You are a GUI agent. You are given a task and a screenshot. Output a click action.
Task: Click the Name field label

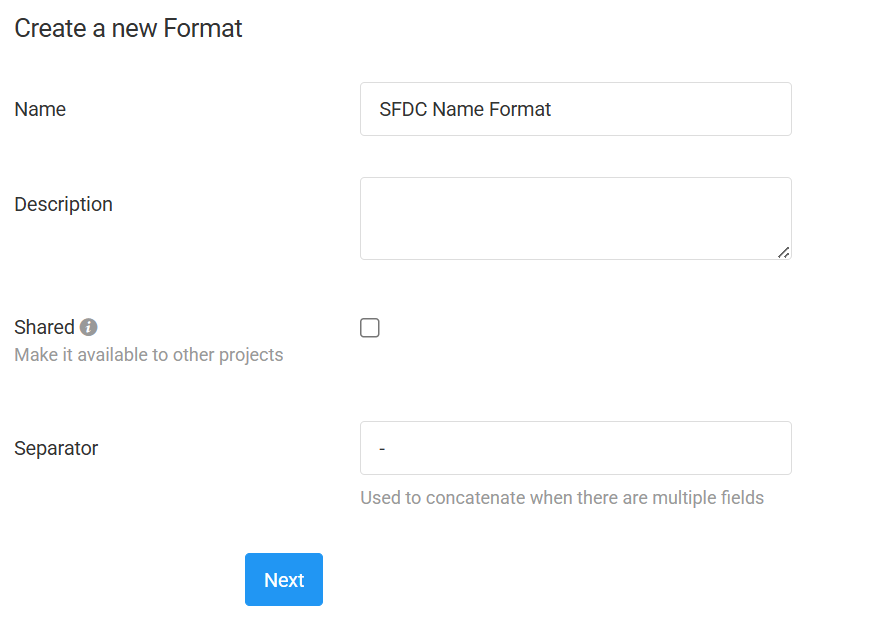40,109
